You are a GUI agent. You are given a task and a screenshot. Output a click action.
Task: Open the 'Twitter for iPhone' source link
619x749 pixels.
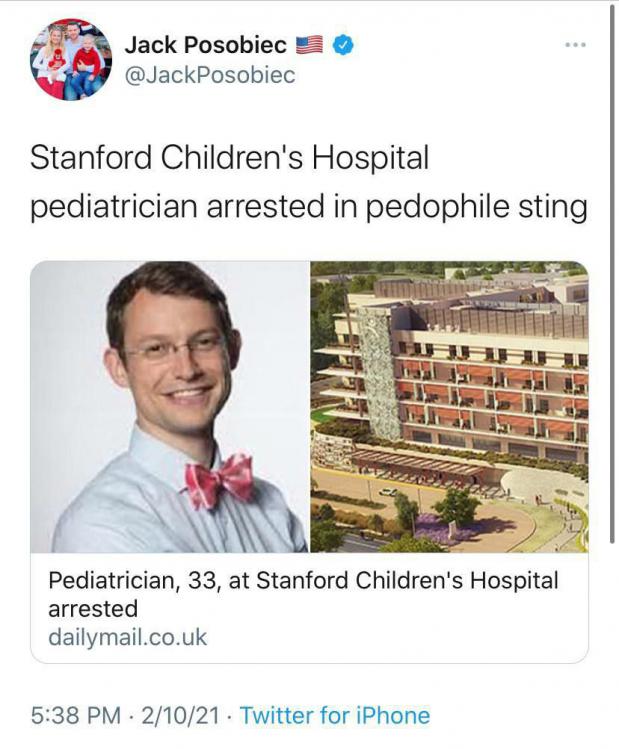(335, 715)
